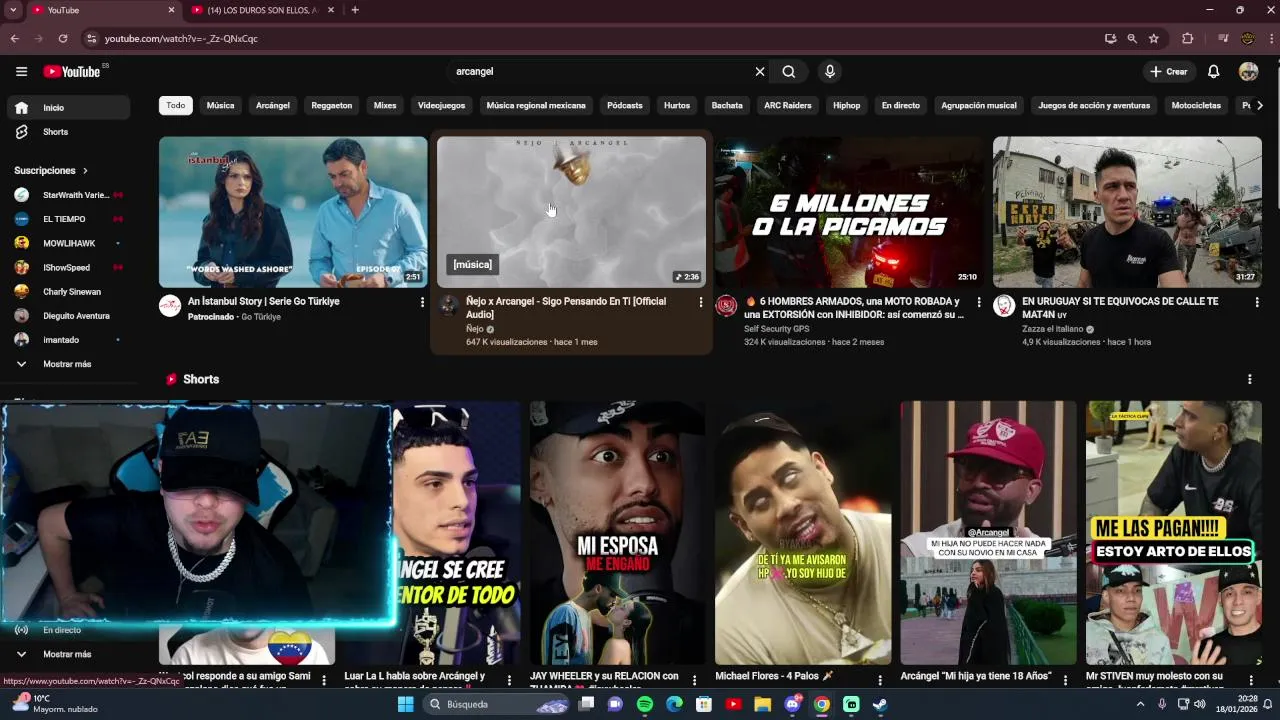
Task: Open options menu for Ñejo x Arcangel video
Action: (700, 302)
